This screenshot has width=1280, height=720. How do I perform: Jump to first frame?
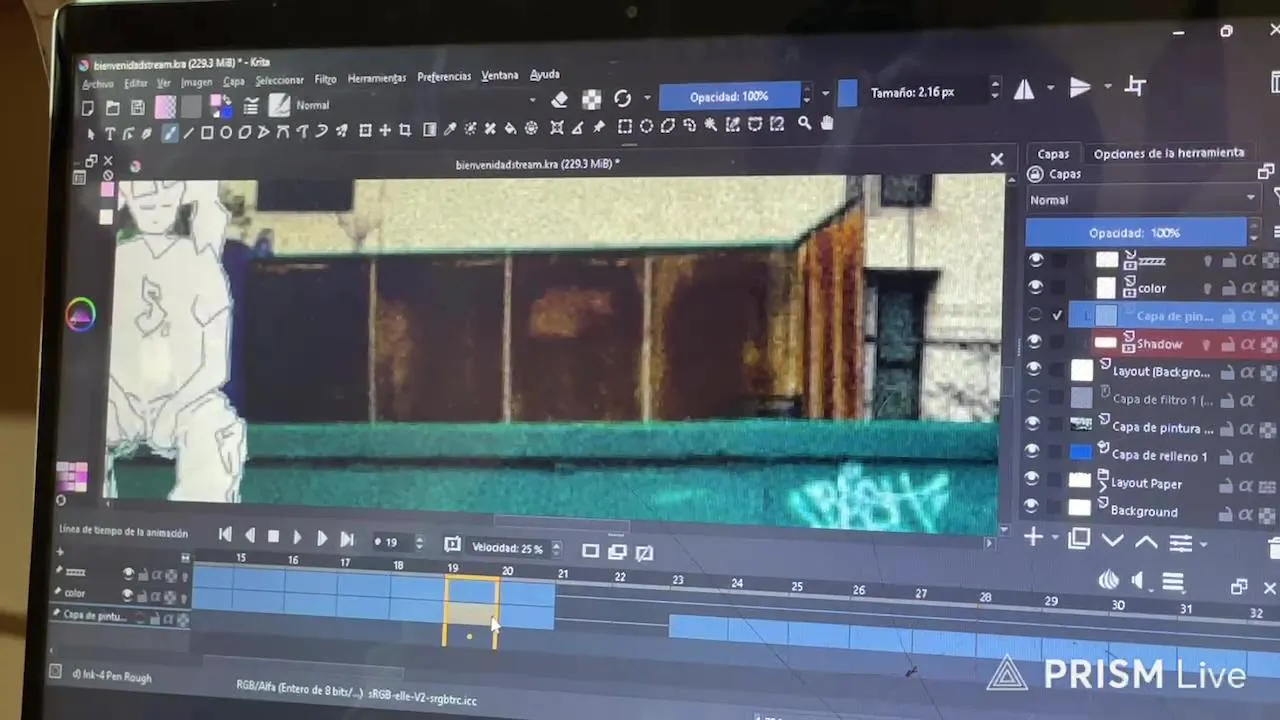click(225, 535)
